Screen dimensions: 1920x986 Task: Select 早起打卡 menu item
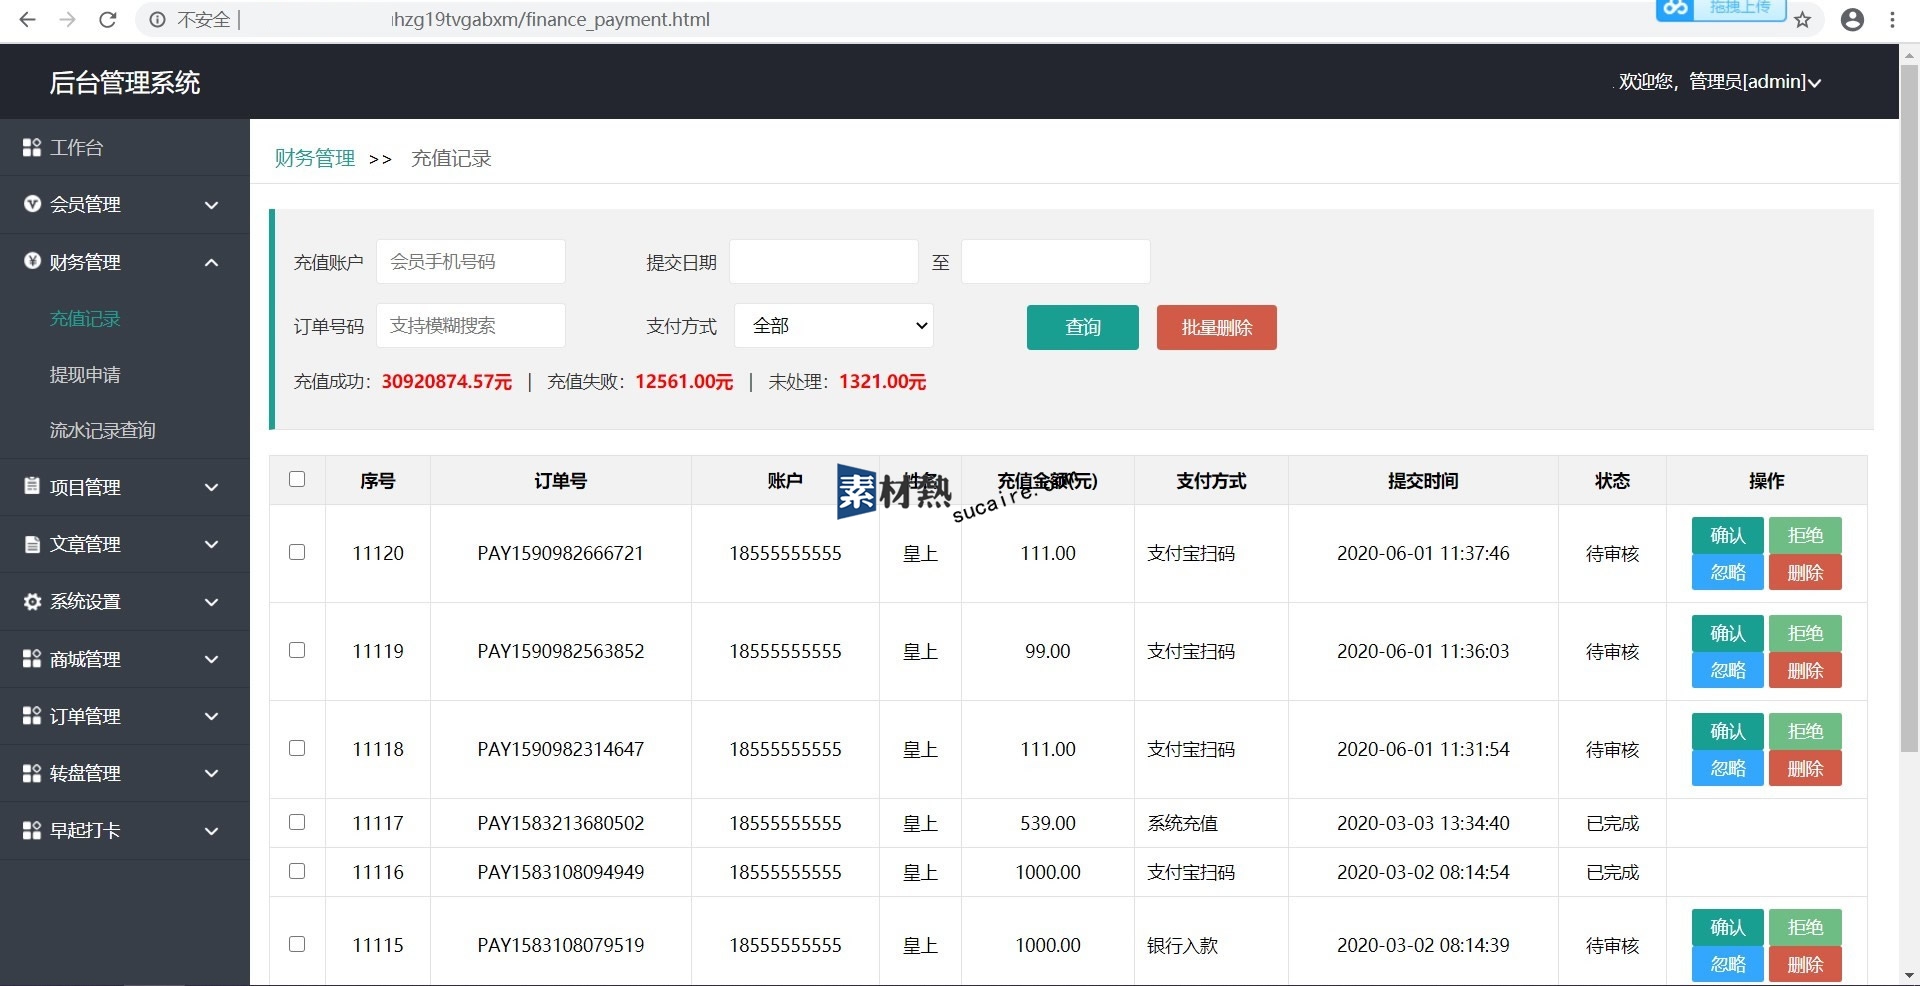(x=125, y=830)
